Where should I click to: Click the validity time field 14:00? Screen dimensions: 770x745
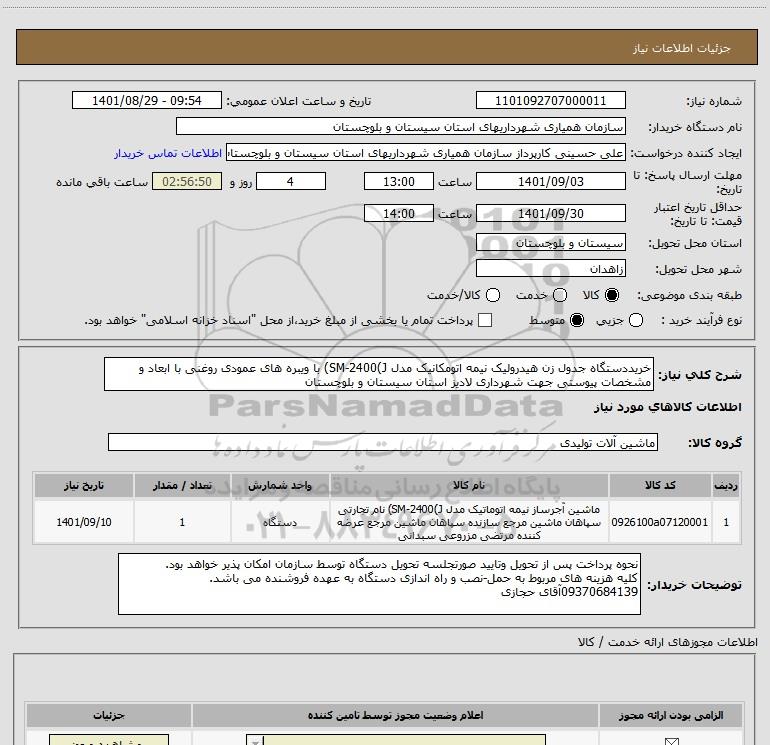(x=399, y=214)
